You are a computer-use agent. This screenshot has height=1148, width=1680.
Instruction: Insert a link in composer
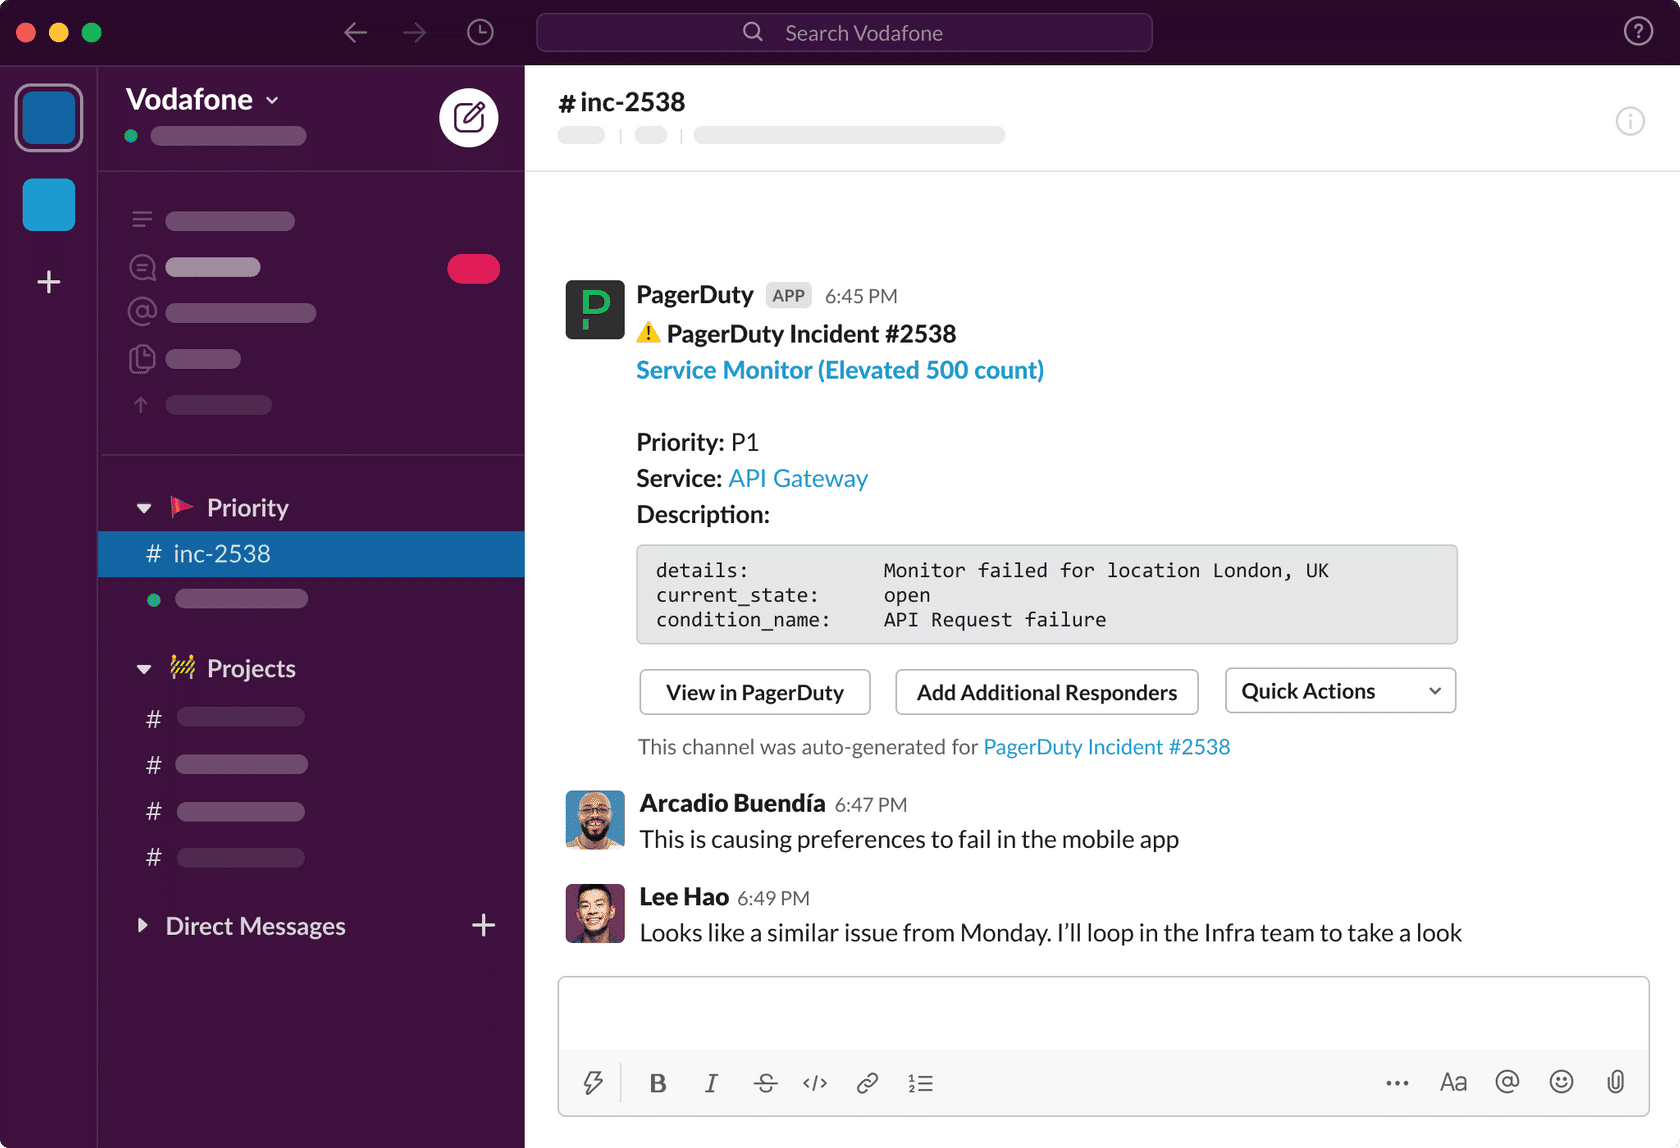[x=867, y=1083]
